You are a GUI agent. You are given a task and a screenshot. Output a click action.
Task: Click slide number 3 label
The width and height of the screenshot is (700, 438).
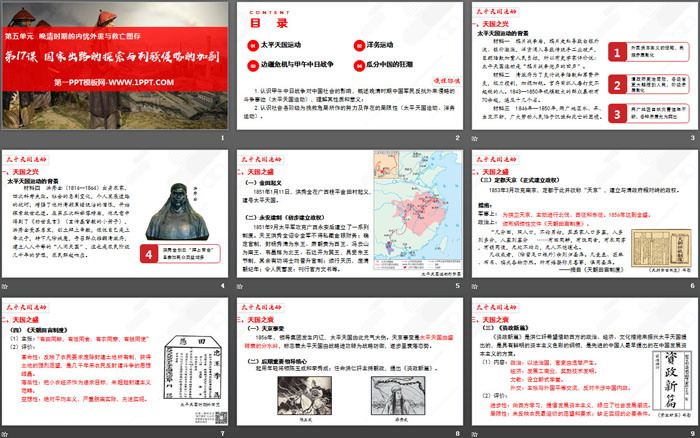(x=692, y=138)
